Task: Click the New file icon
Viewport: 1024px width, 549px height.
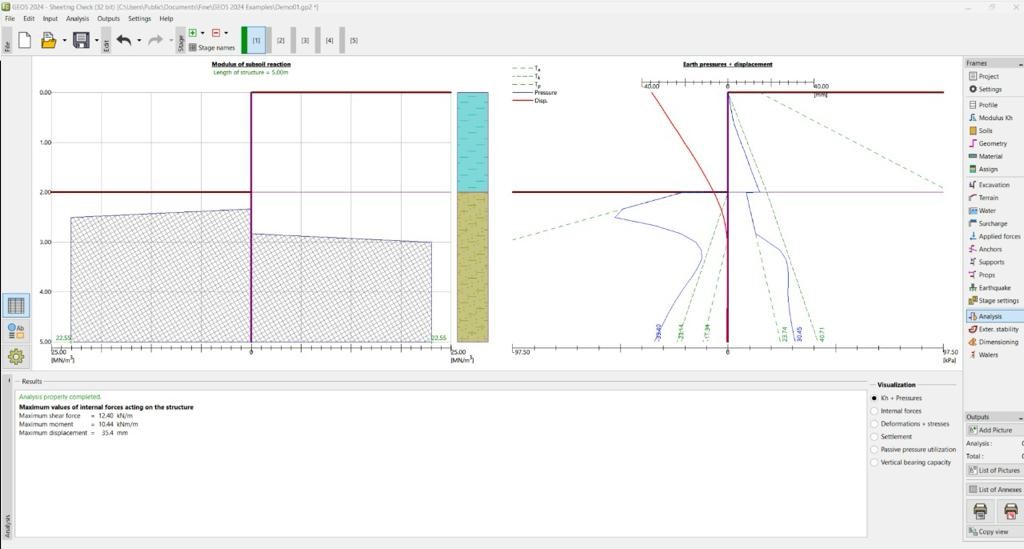Action: pos(24,40)
